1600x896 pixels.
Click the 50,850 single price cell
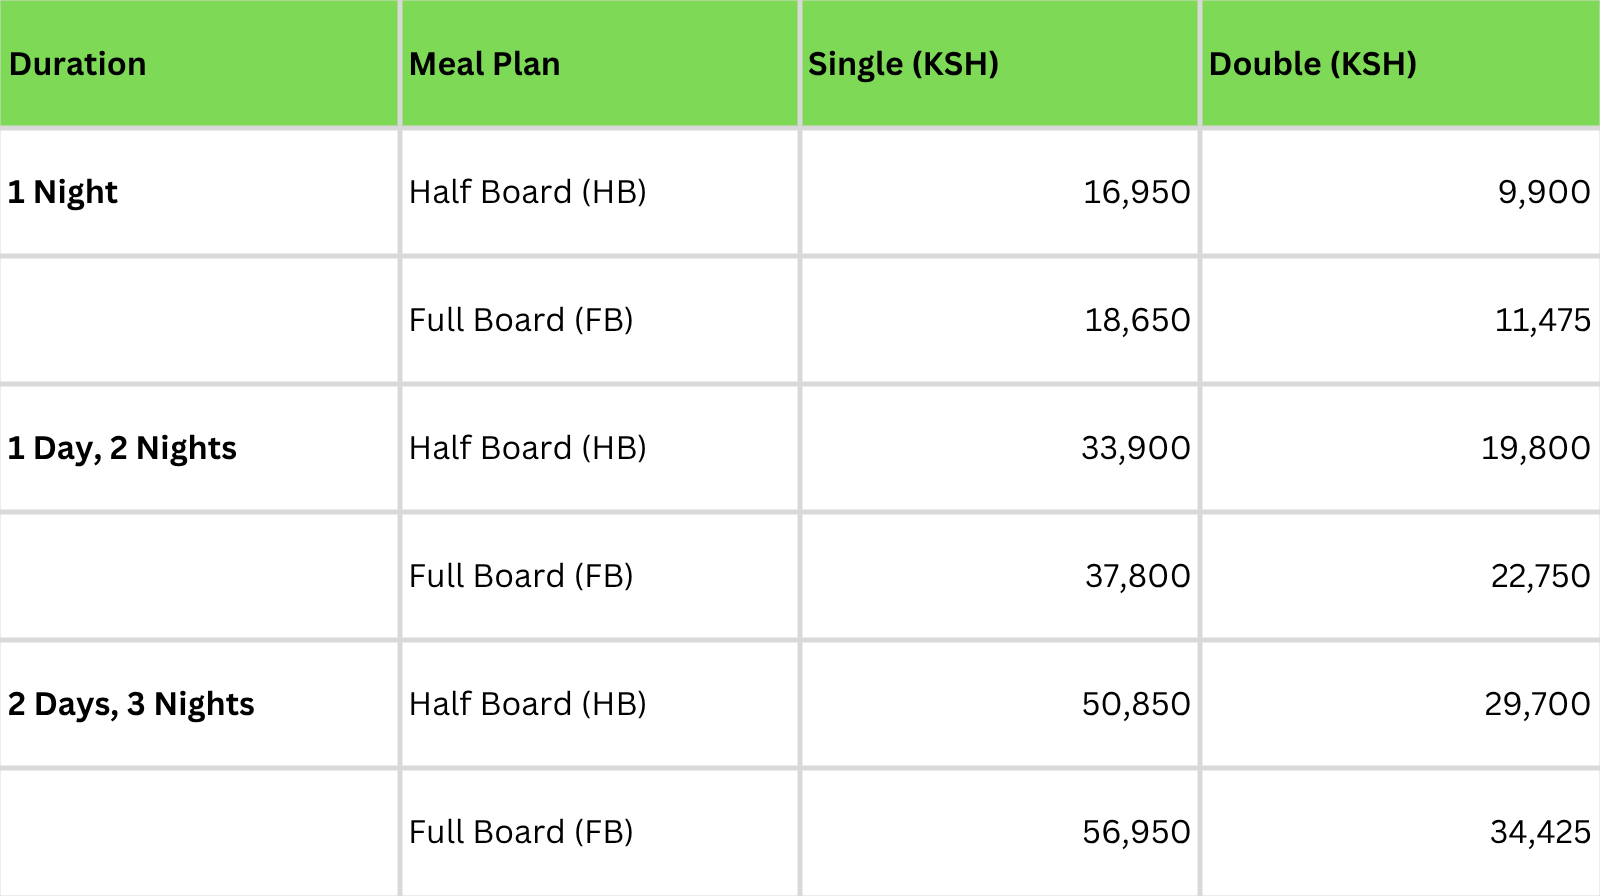(1136, 704)
